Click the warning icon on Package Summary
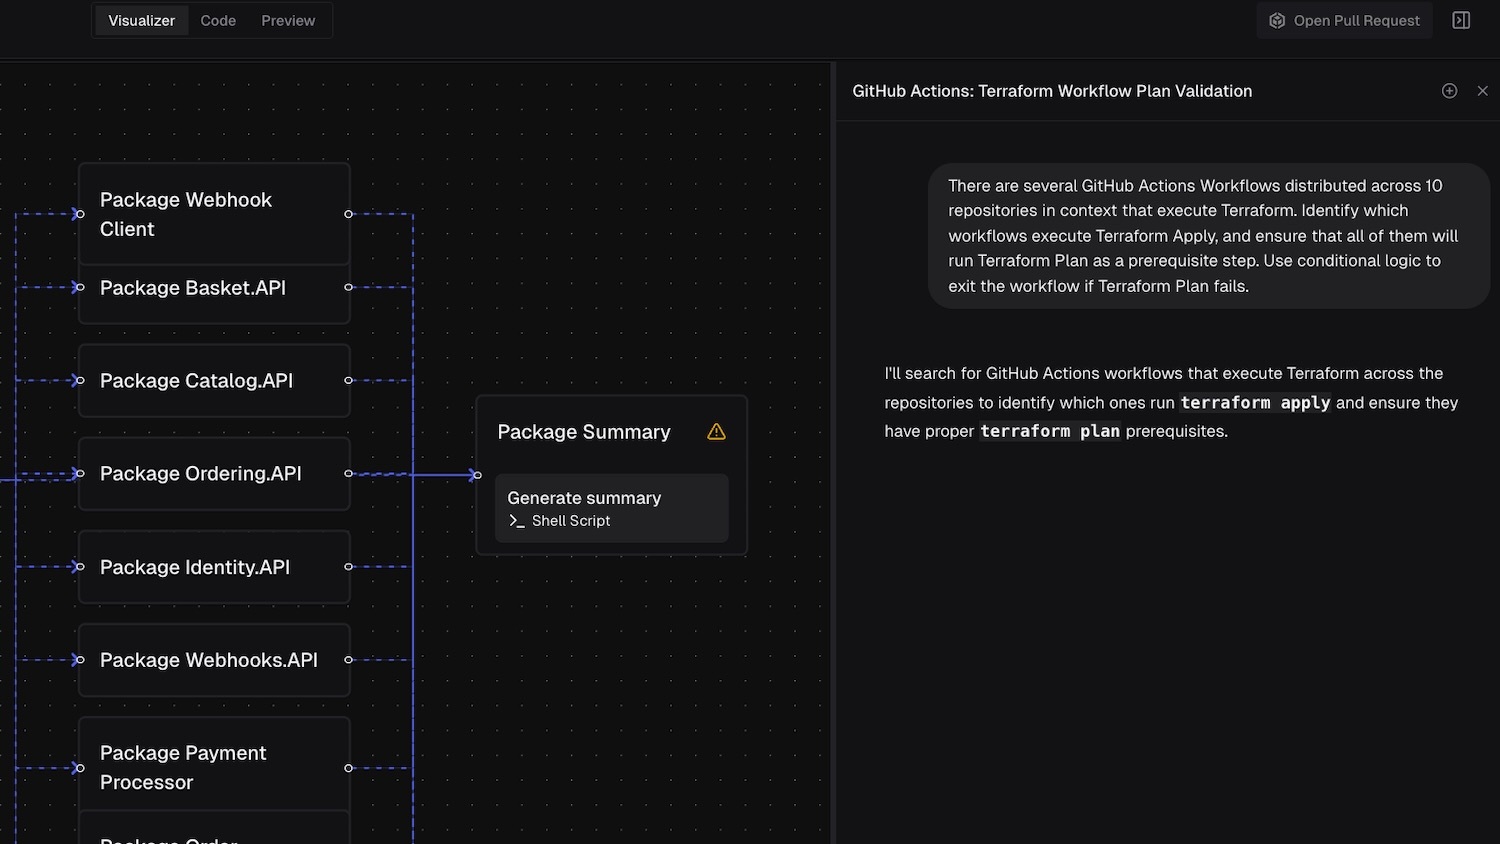This screenshot has height=844, width=1500. pos(716,432)
